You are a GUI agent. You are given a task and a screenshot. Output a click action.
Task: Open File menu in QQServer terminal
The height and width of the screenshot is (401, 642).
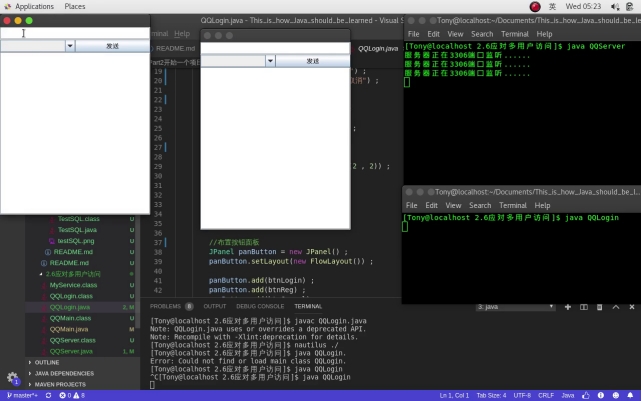[413, 34]
